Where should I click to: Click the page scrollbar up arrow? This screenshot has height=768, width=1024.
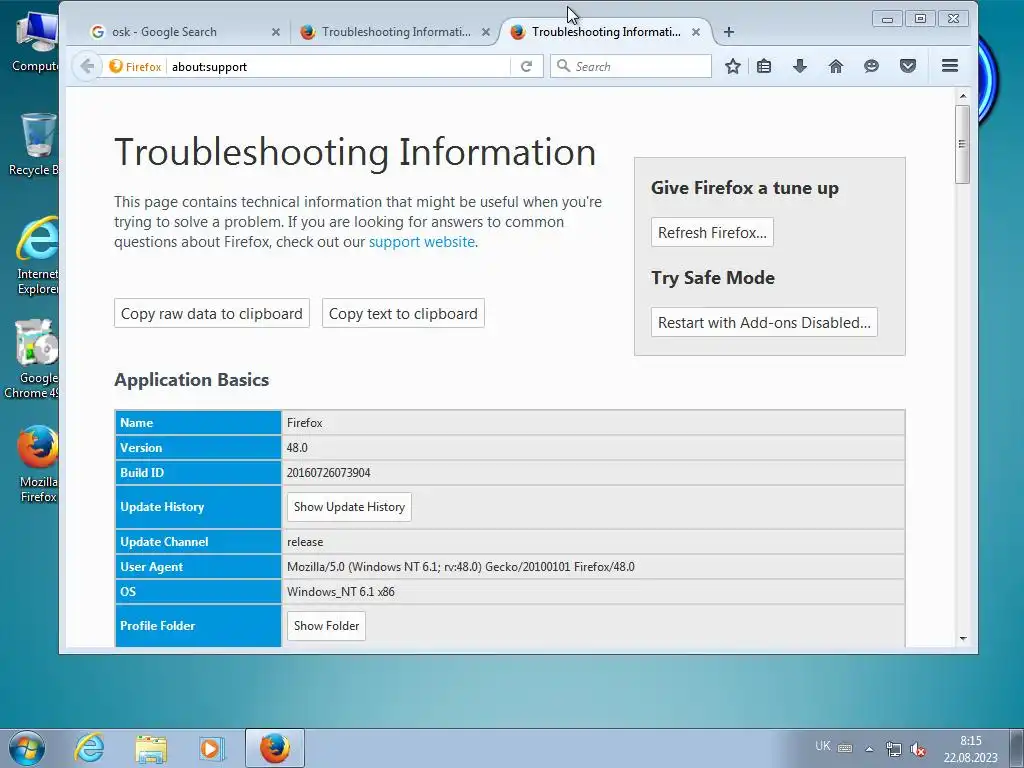pyautogui.click(x=963, y=96)
